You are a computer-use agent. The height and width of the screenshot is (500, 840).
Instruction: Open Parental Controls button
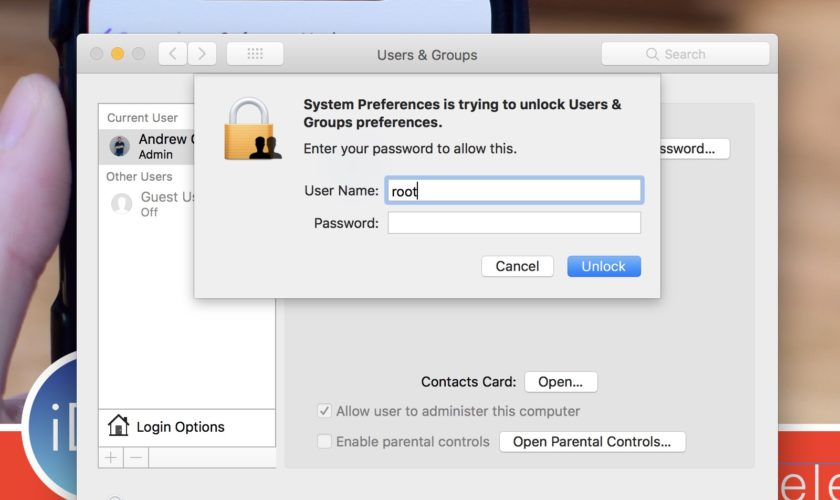pos(592,441)
